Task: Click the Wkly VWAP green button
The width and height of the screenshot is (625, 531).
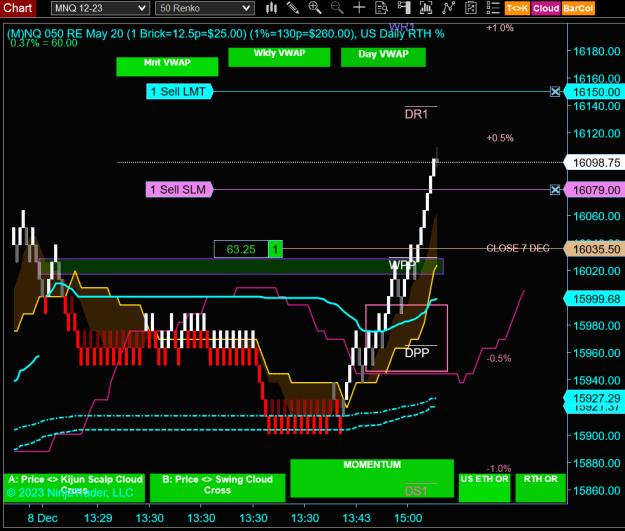Action: tap(279, 57)
